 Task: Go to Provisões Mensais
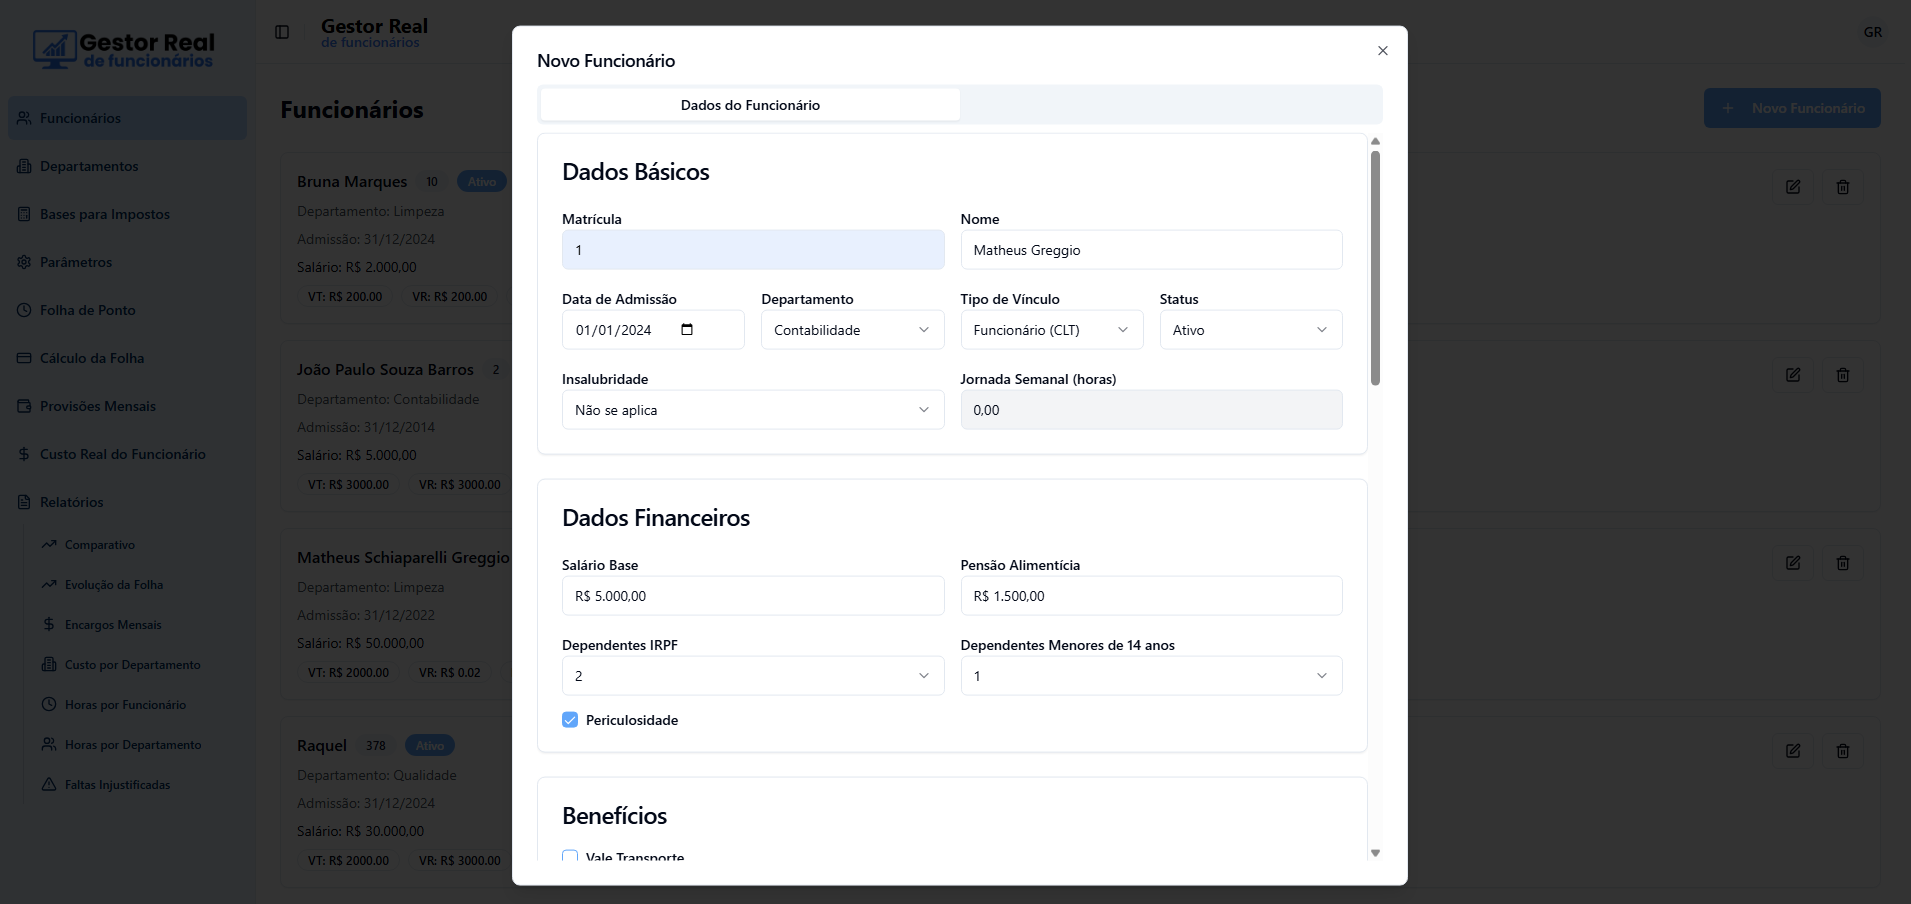127,406
